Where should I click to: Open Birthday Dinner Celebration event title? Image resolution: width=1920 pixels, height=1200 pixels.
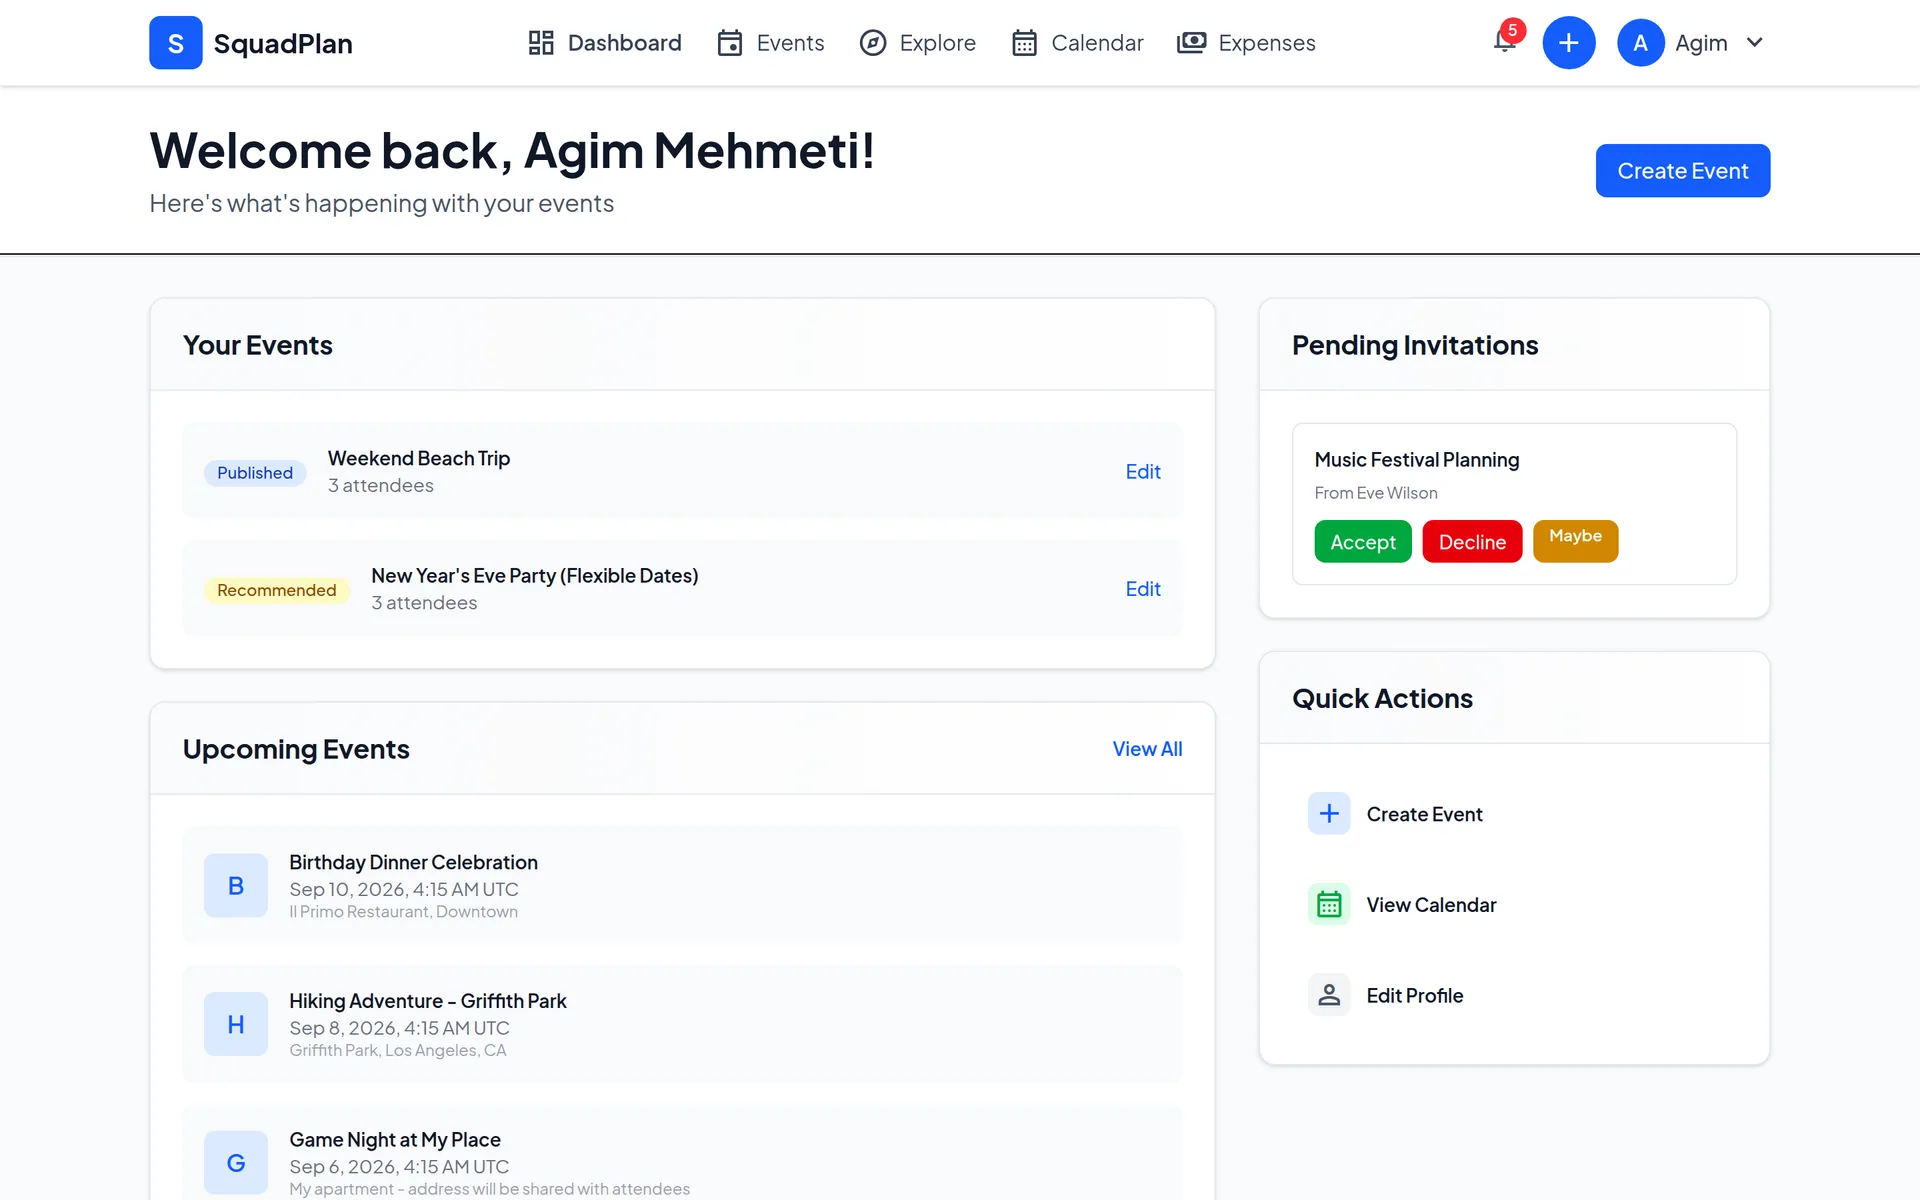[x=413, y=862]
